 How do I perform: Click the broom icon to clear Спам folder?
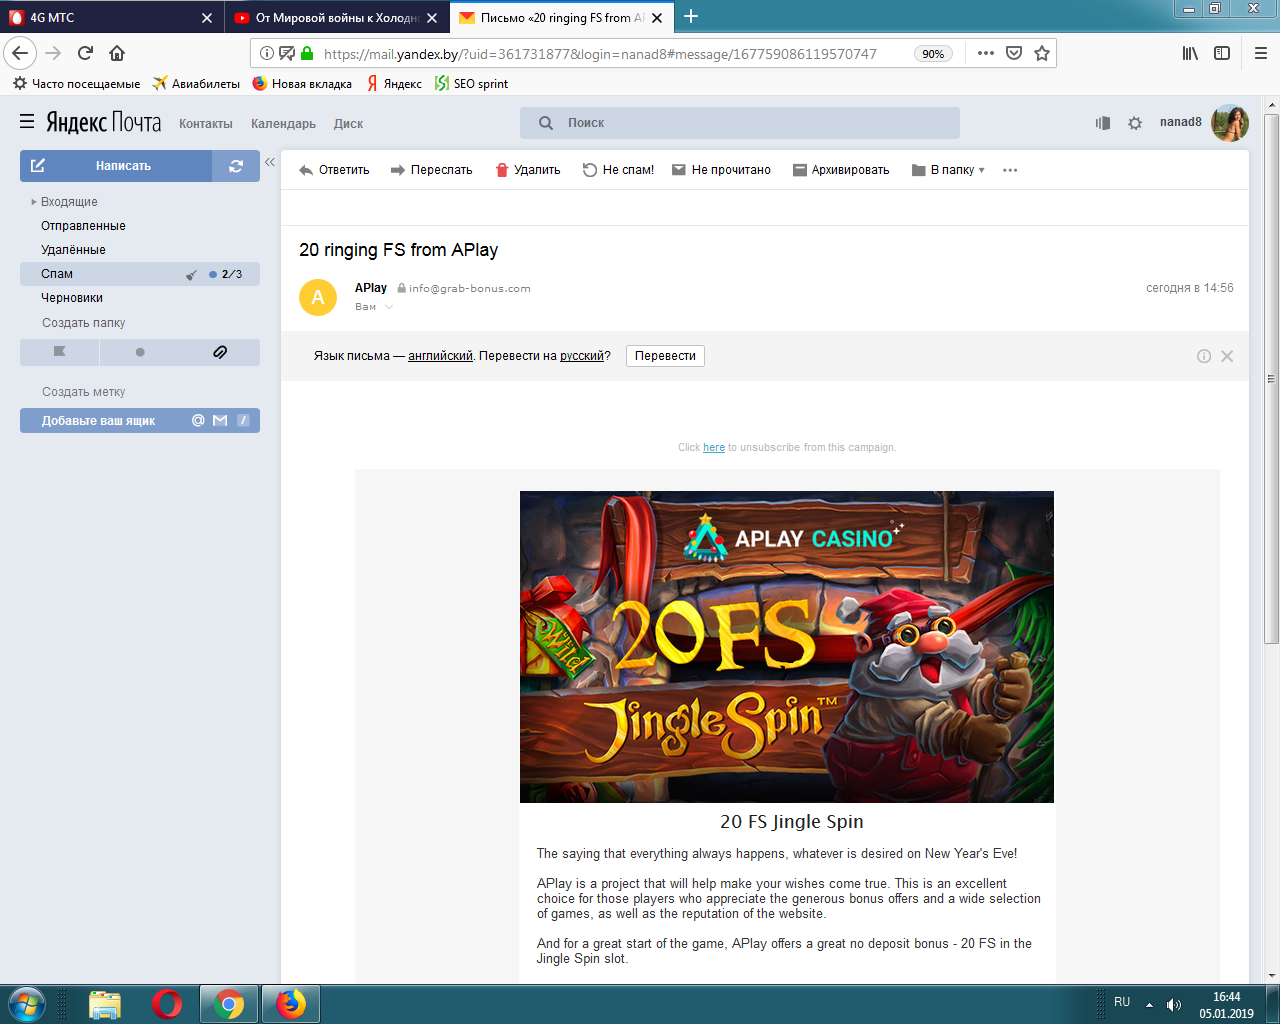click(x=191, y=275)
